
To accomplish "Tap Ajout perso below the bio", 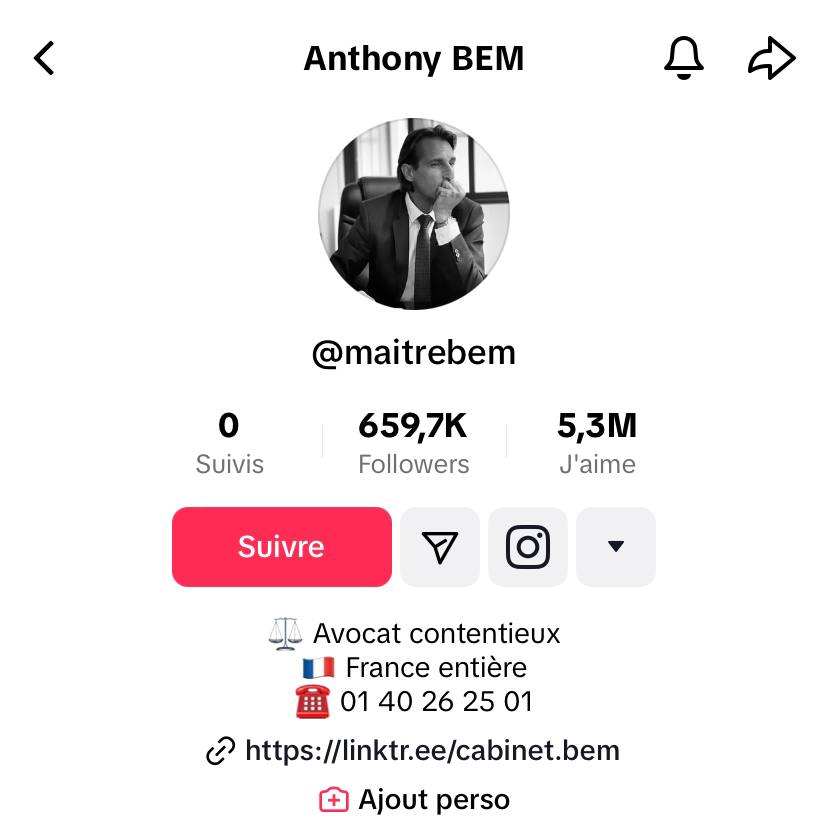I will click(x=437, y=799).
